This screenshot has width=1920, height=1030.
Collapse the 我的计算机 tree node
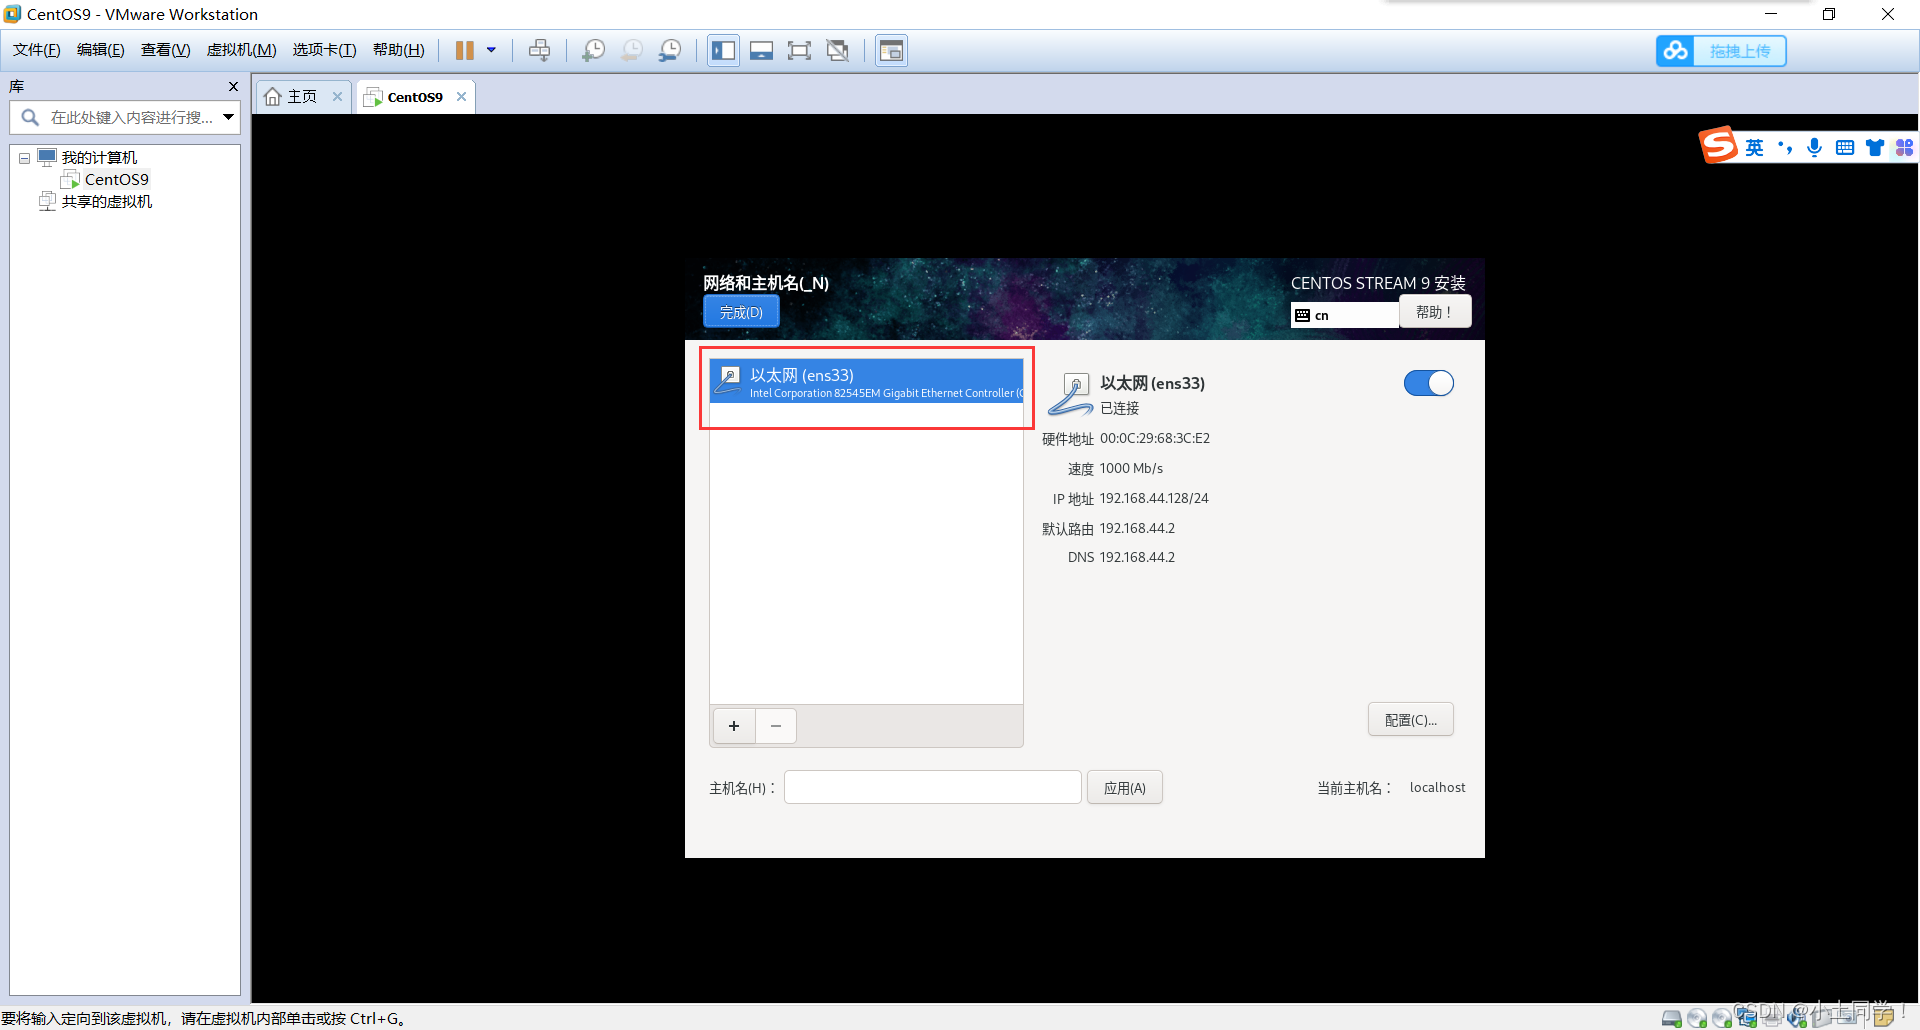24,158
